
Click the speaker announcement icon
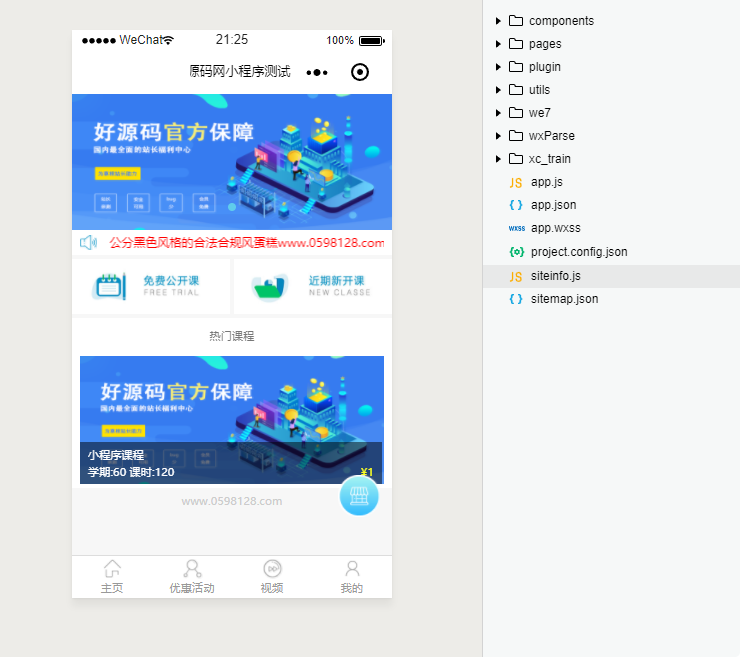[88, 243]
